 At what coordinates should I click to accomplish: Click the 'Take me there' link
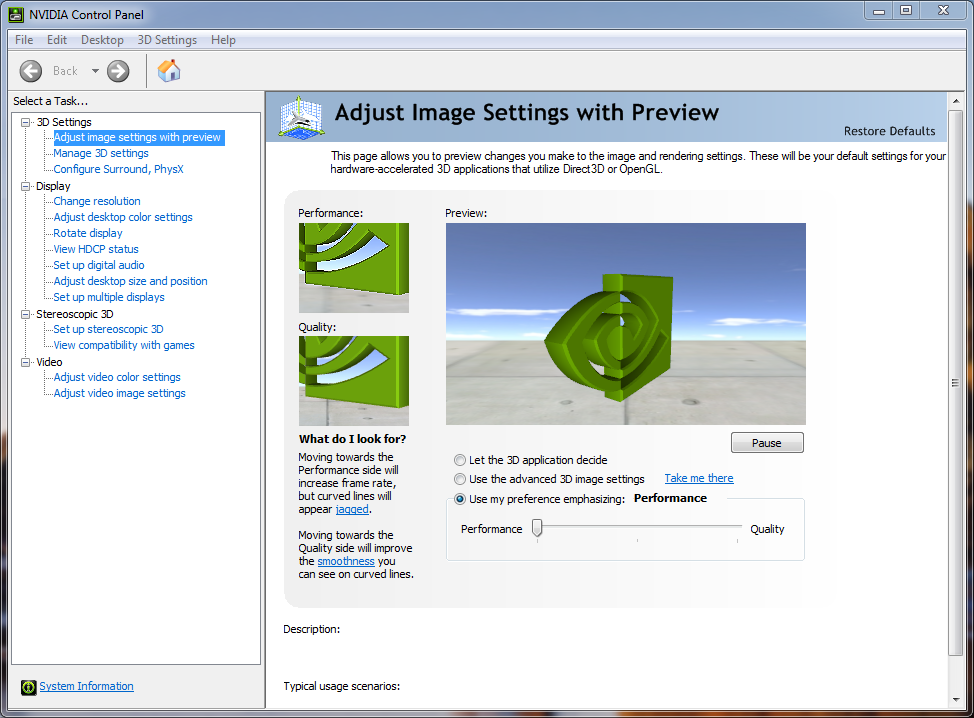click(x=698, y=478)
